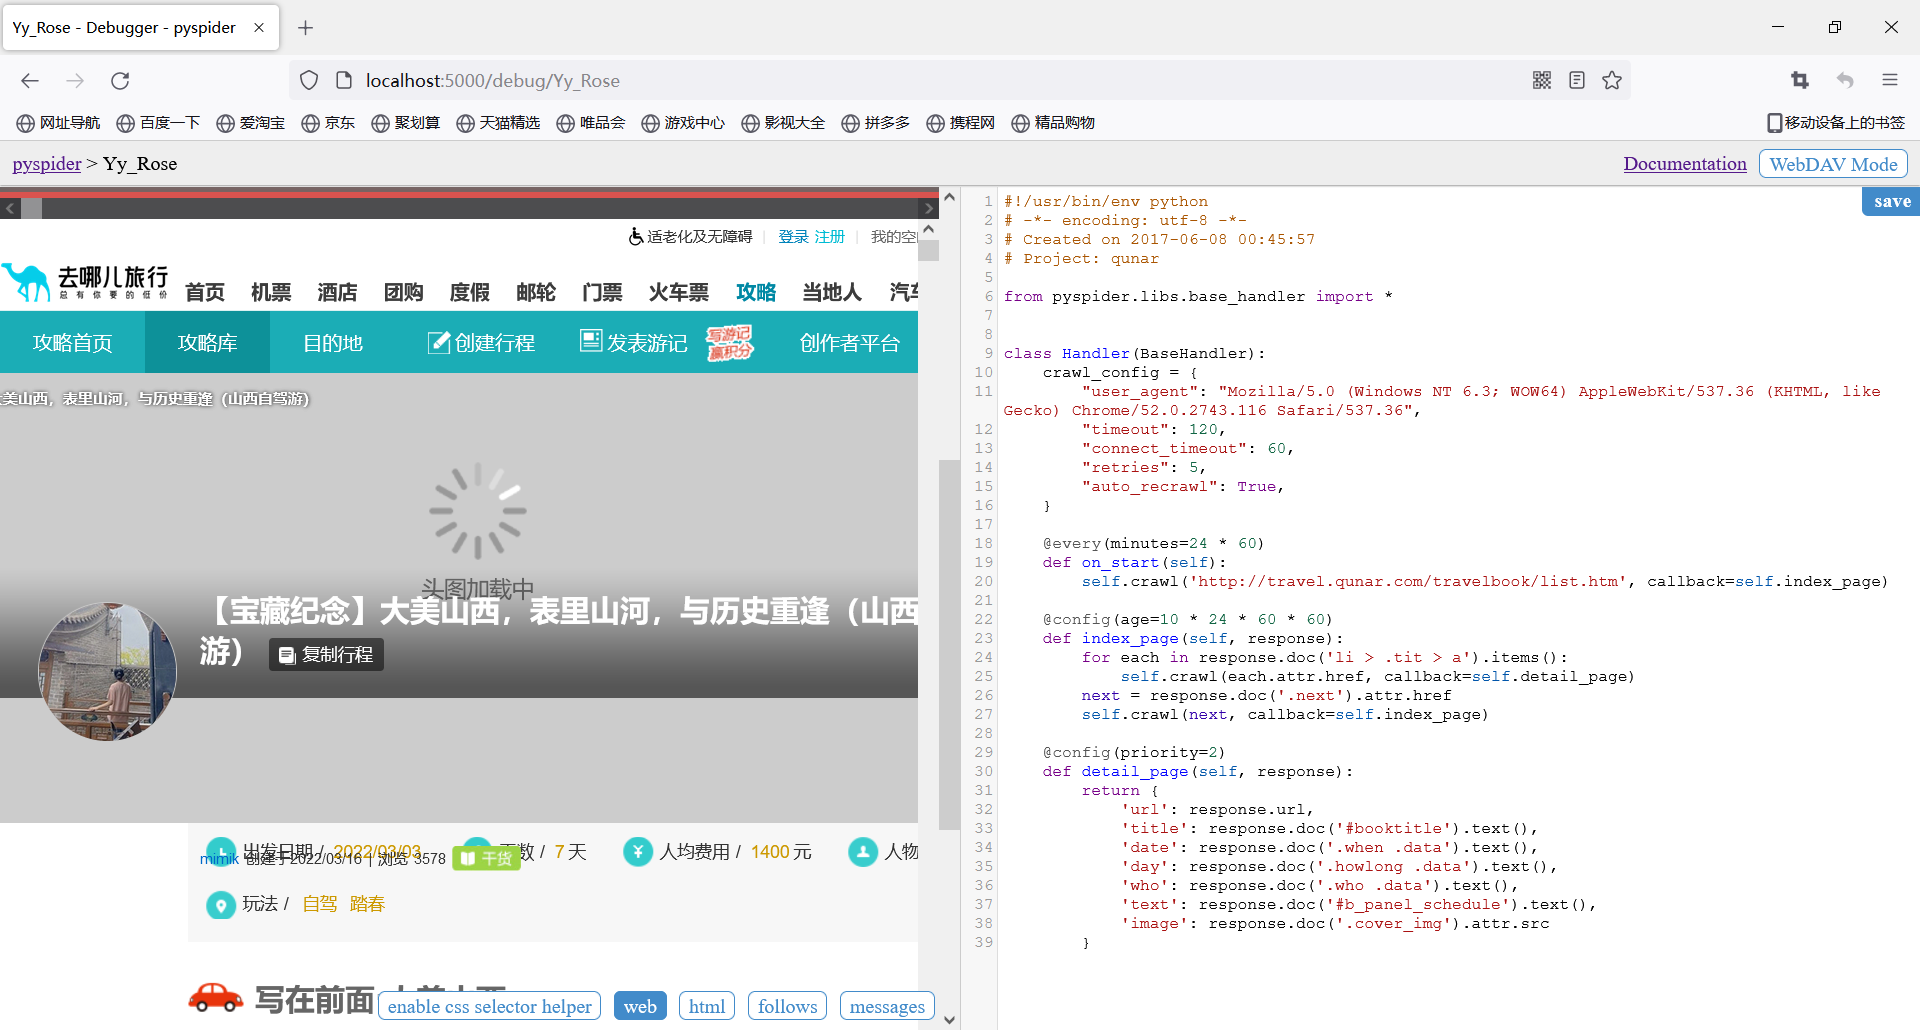Click the pencil icon beside 创建行程

(440, 342)
